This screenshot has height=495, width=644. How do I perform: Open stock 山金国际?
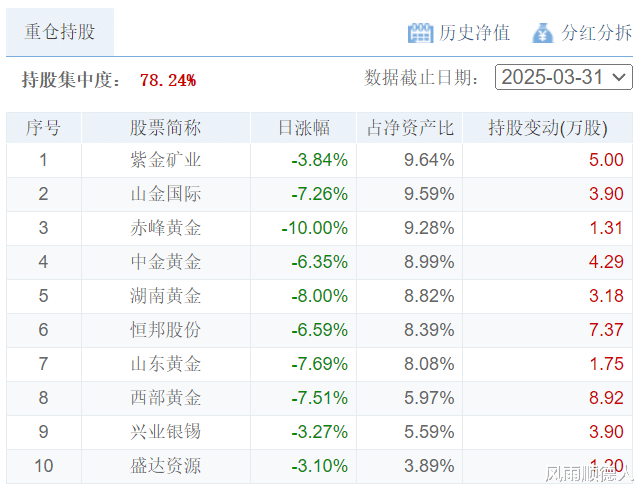[x=166, y=194]
